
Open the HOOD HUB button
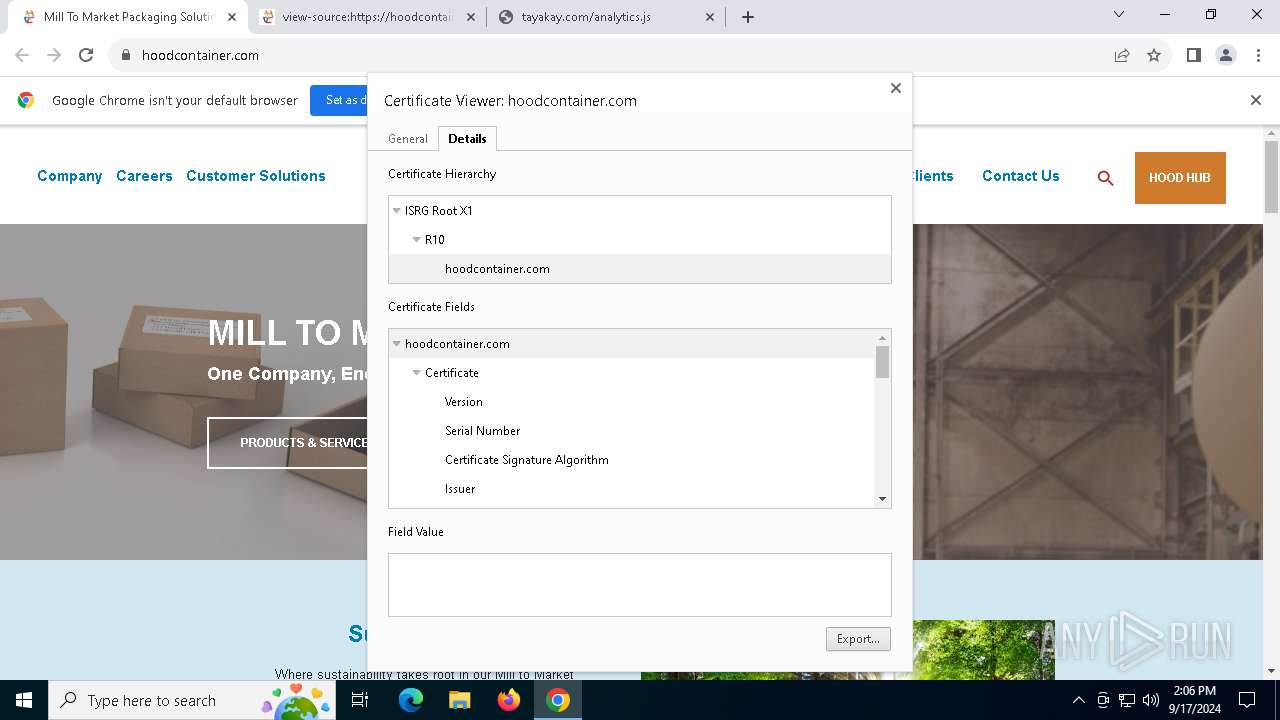pyautogui.click(x=1180, y=178)
